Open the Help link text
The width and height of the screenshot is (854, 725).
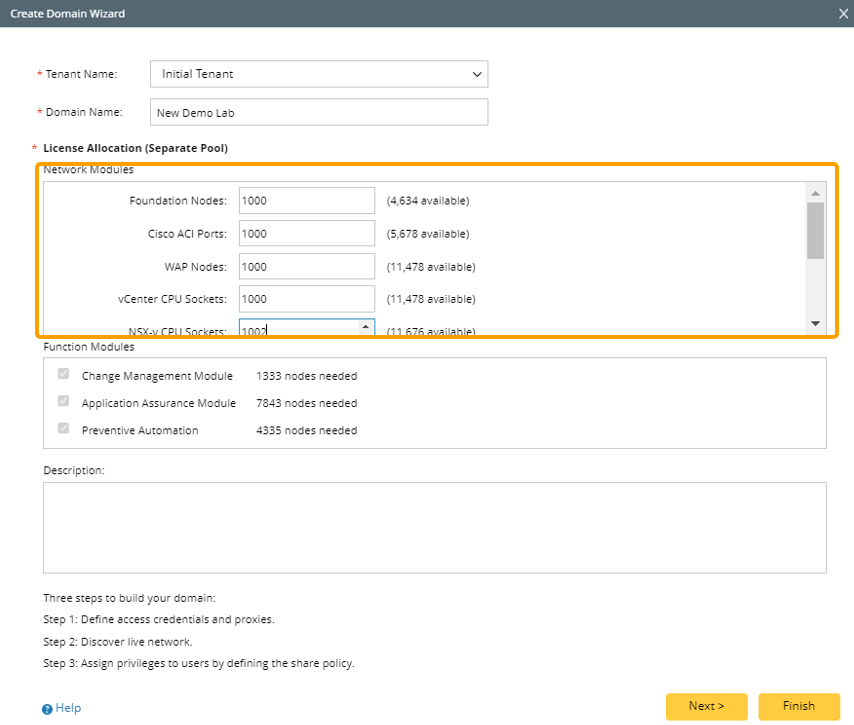tap(68, 708)
